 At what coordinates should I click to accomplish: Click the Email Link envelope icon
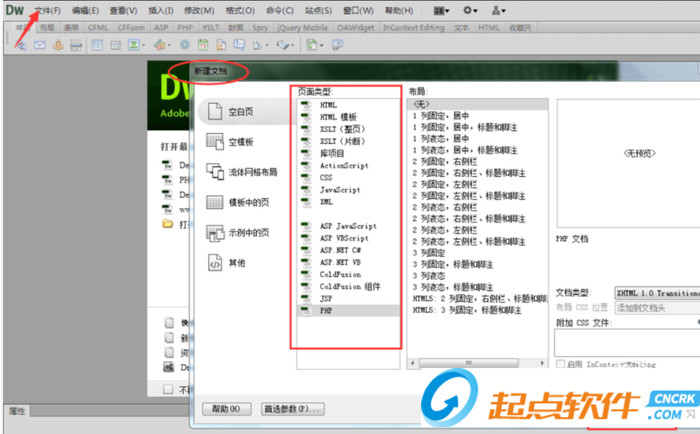click(x=40, y=45)
